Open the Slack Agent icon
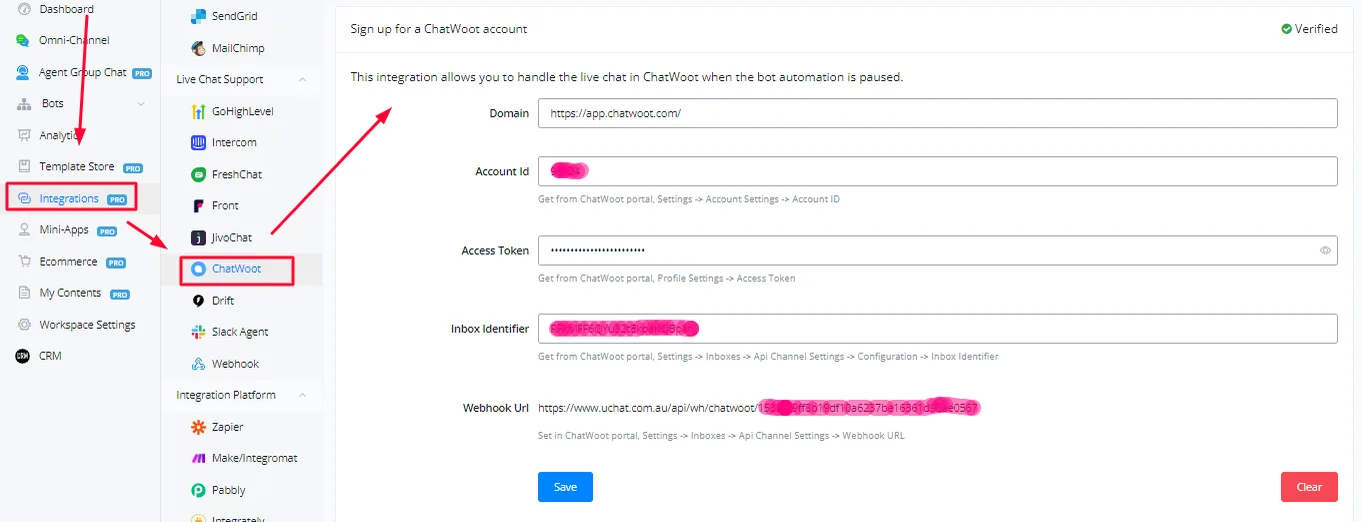This screenshot has height=522, width=1362. 198,332
